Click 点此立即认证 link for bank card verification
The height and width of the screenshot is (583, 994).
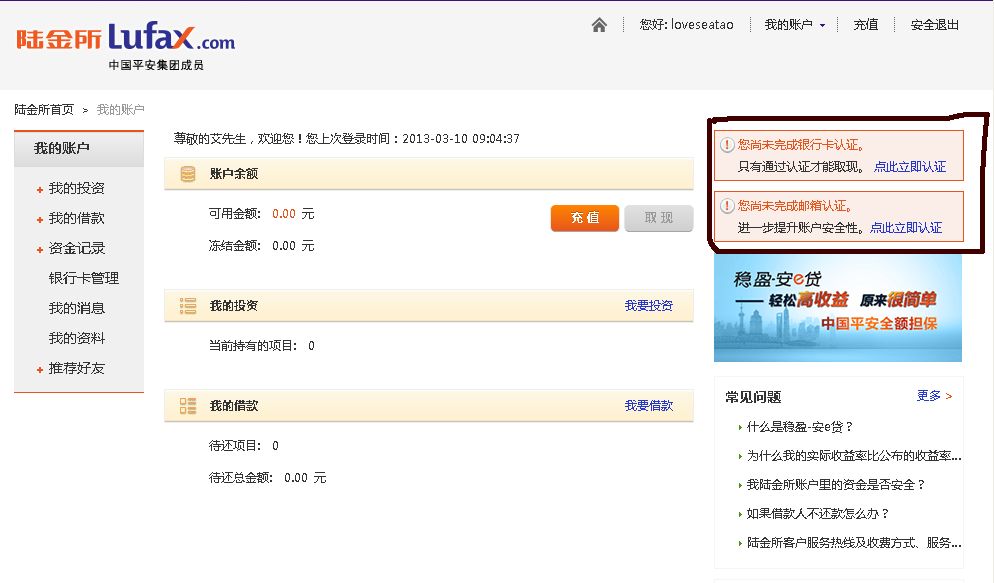(909, 167)
